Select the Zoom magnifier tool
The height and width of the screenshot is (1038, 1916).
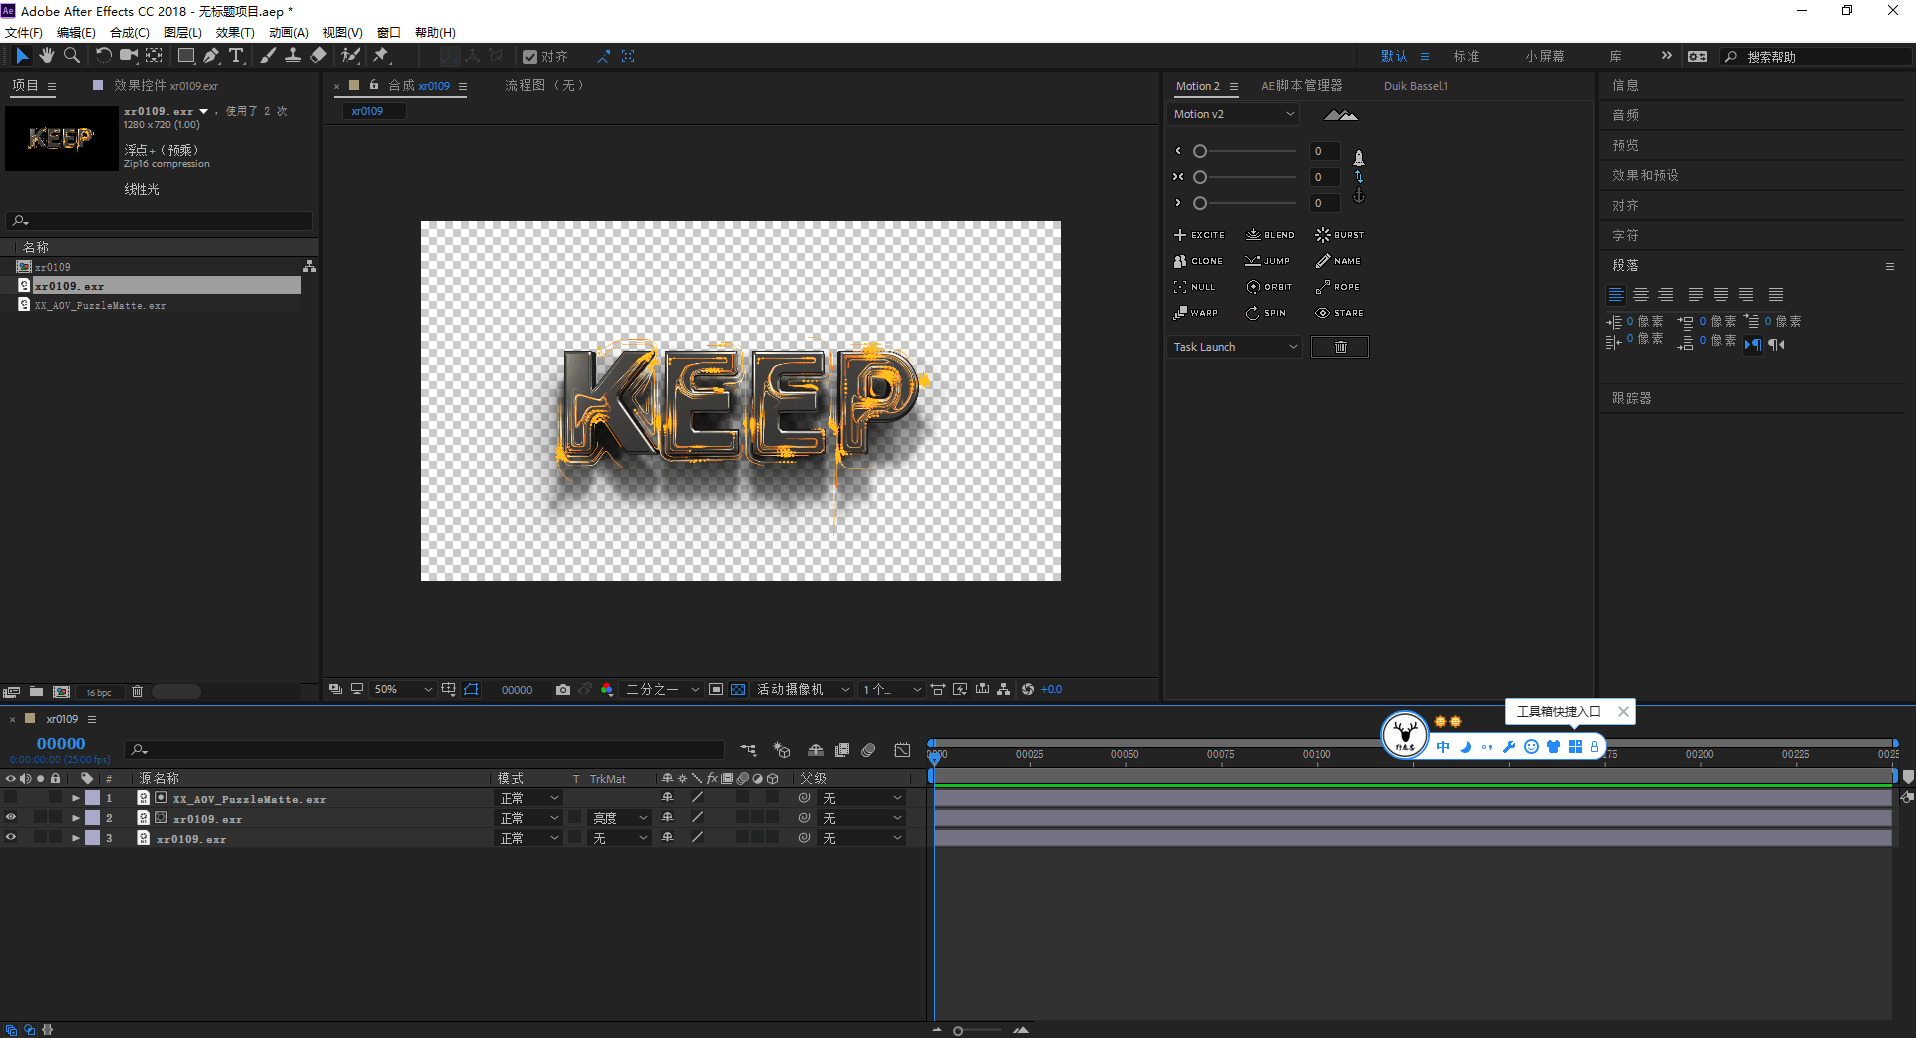click(72, 56)
